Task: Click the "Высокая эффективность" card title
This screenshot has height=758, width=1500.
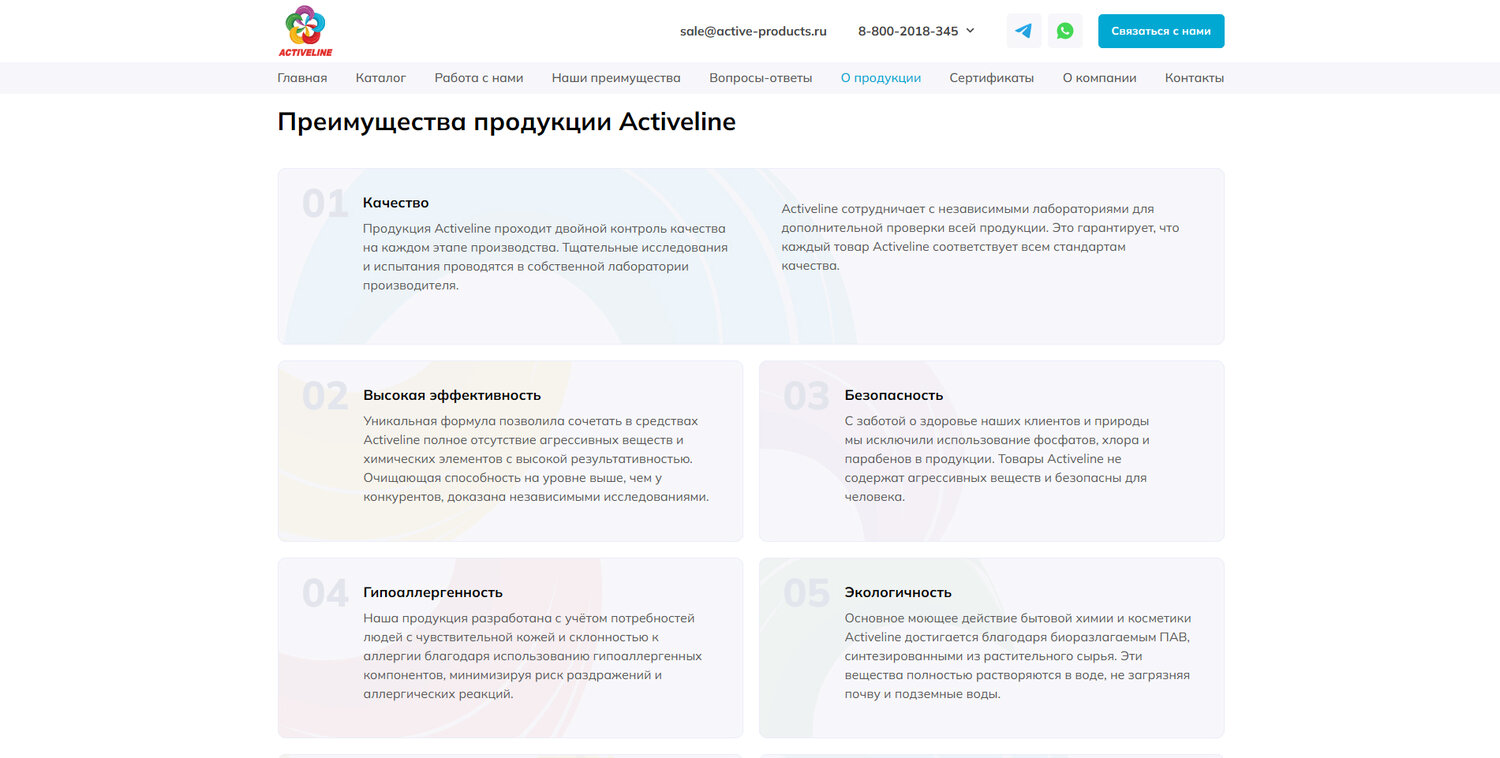Action: 452,395
